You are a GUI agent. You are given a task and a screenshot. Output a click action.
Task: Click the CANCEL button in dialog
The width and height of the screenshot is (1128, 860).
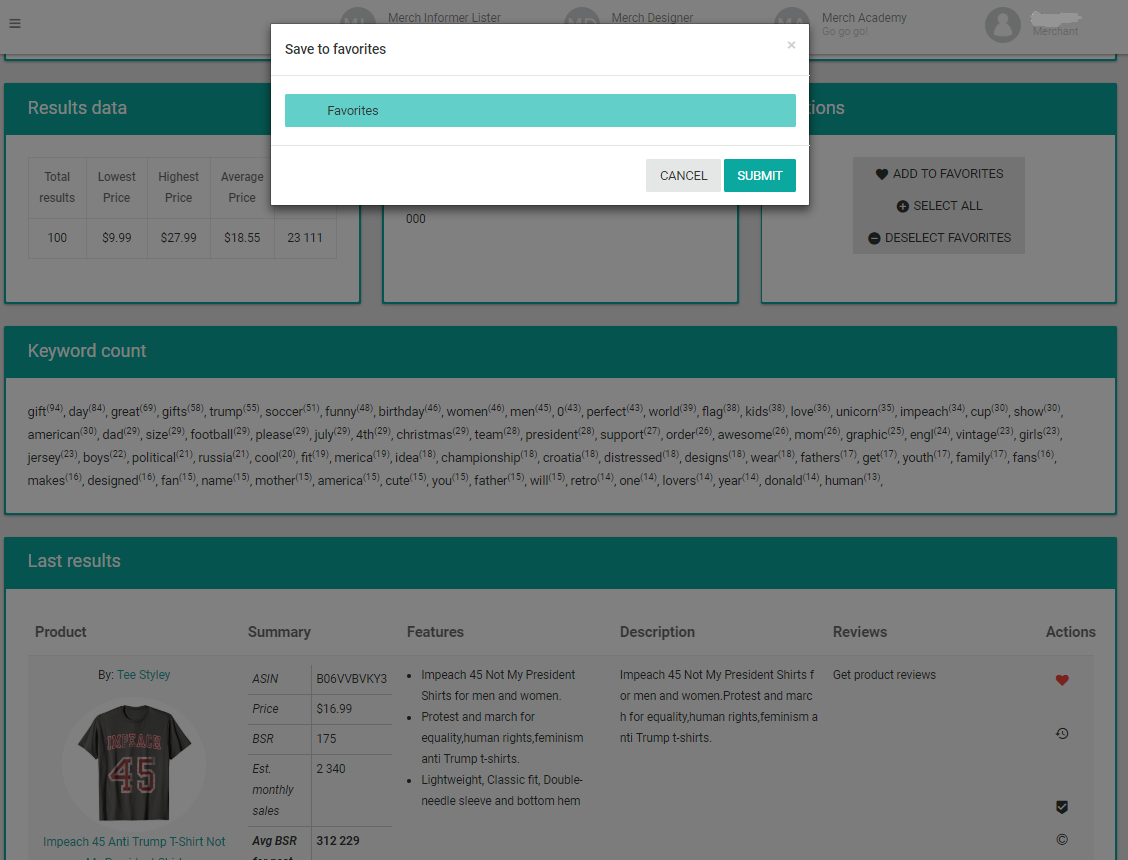click(x=683, y=176)
